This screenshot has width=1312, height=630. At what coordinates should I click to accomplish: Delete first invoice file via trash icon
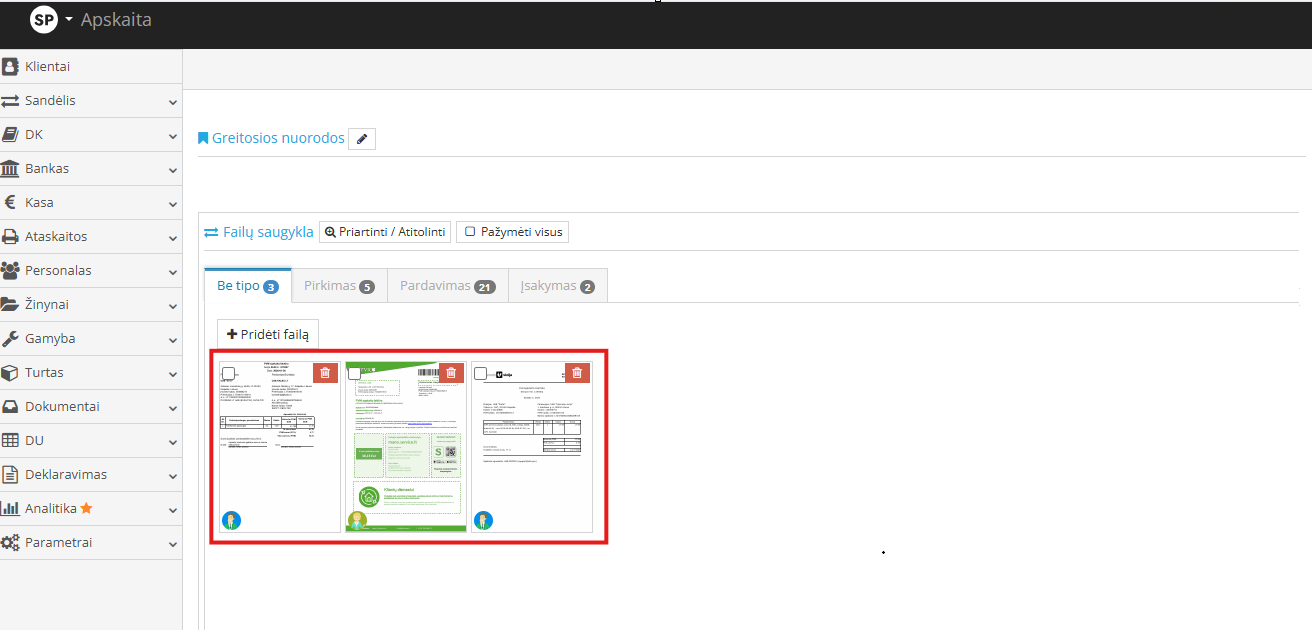coord(325,372)
